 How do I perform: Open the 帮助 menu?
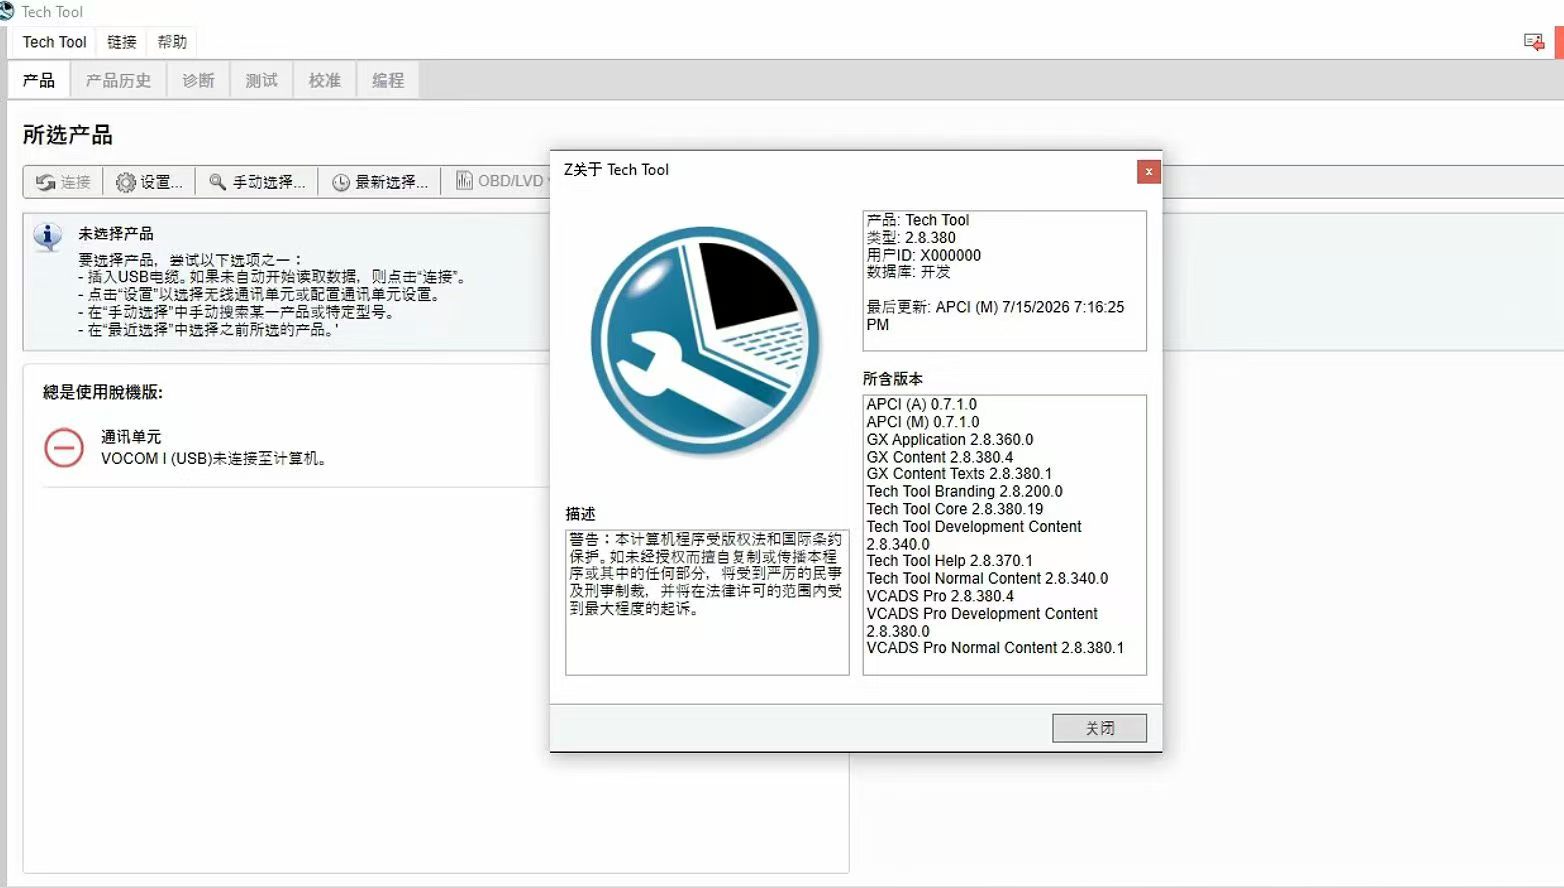click(x=172, y=42)
